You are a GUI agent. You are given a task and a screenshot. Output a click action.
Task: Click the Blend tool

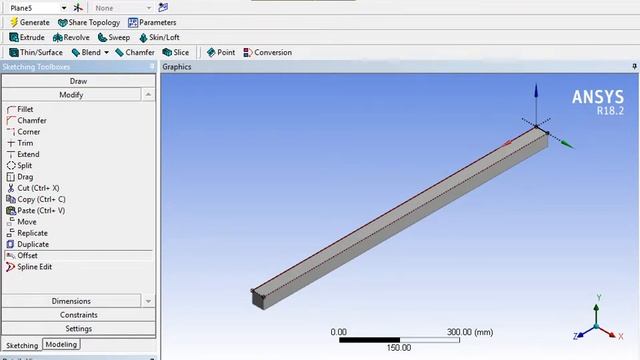tap(86, 52)
